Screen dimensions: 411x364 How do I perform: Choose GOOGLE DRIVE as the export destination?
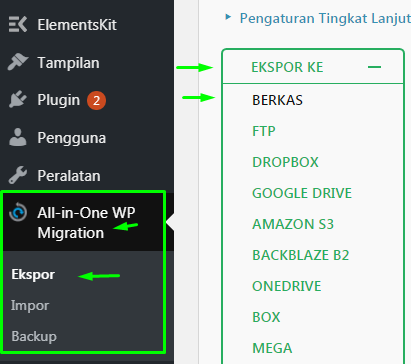302,193
